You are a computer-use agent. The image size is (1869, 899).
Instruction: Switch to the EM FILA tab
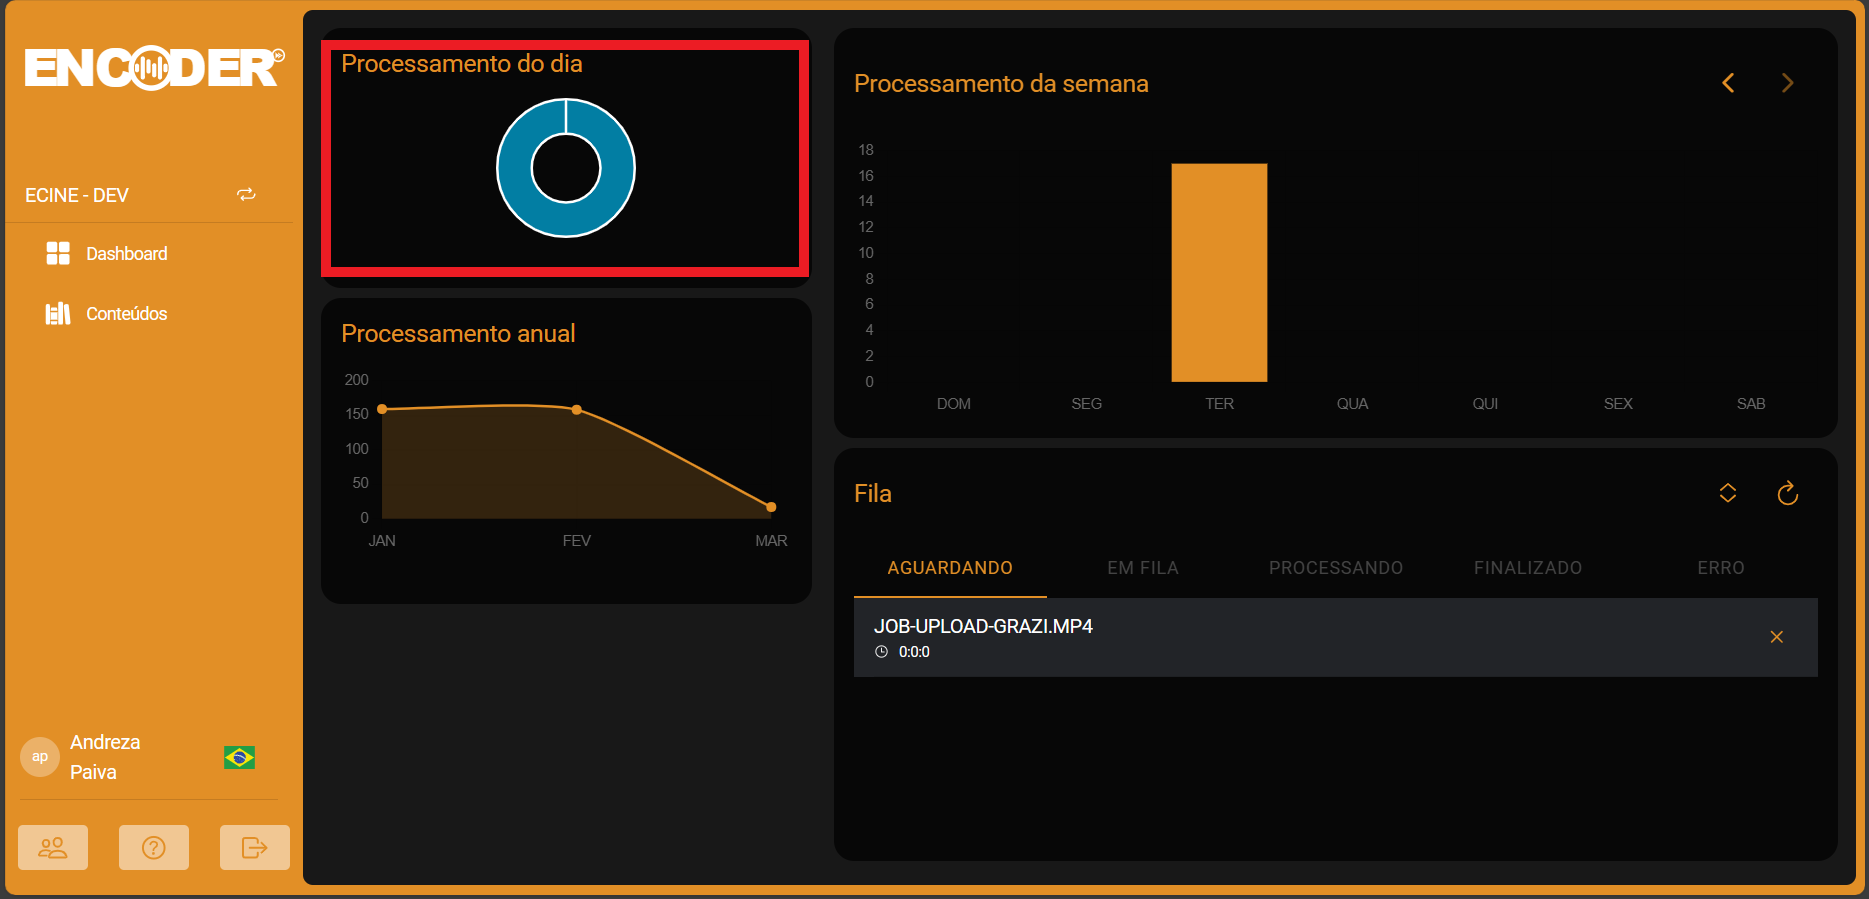pyautogui.click(x=1143, y=568)
